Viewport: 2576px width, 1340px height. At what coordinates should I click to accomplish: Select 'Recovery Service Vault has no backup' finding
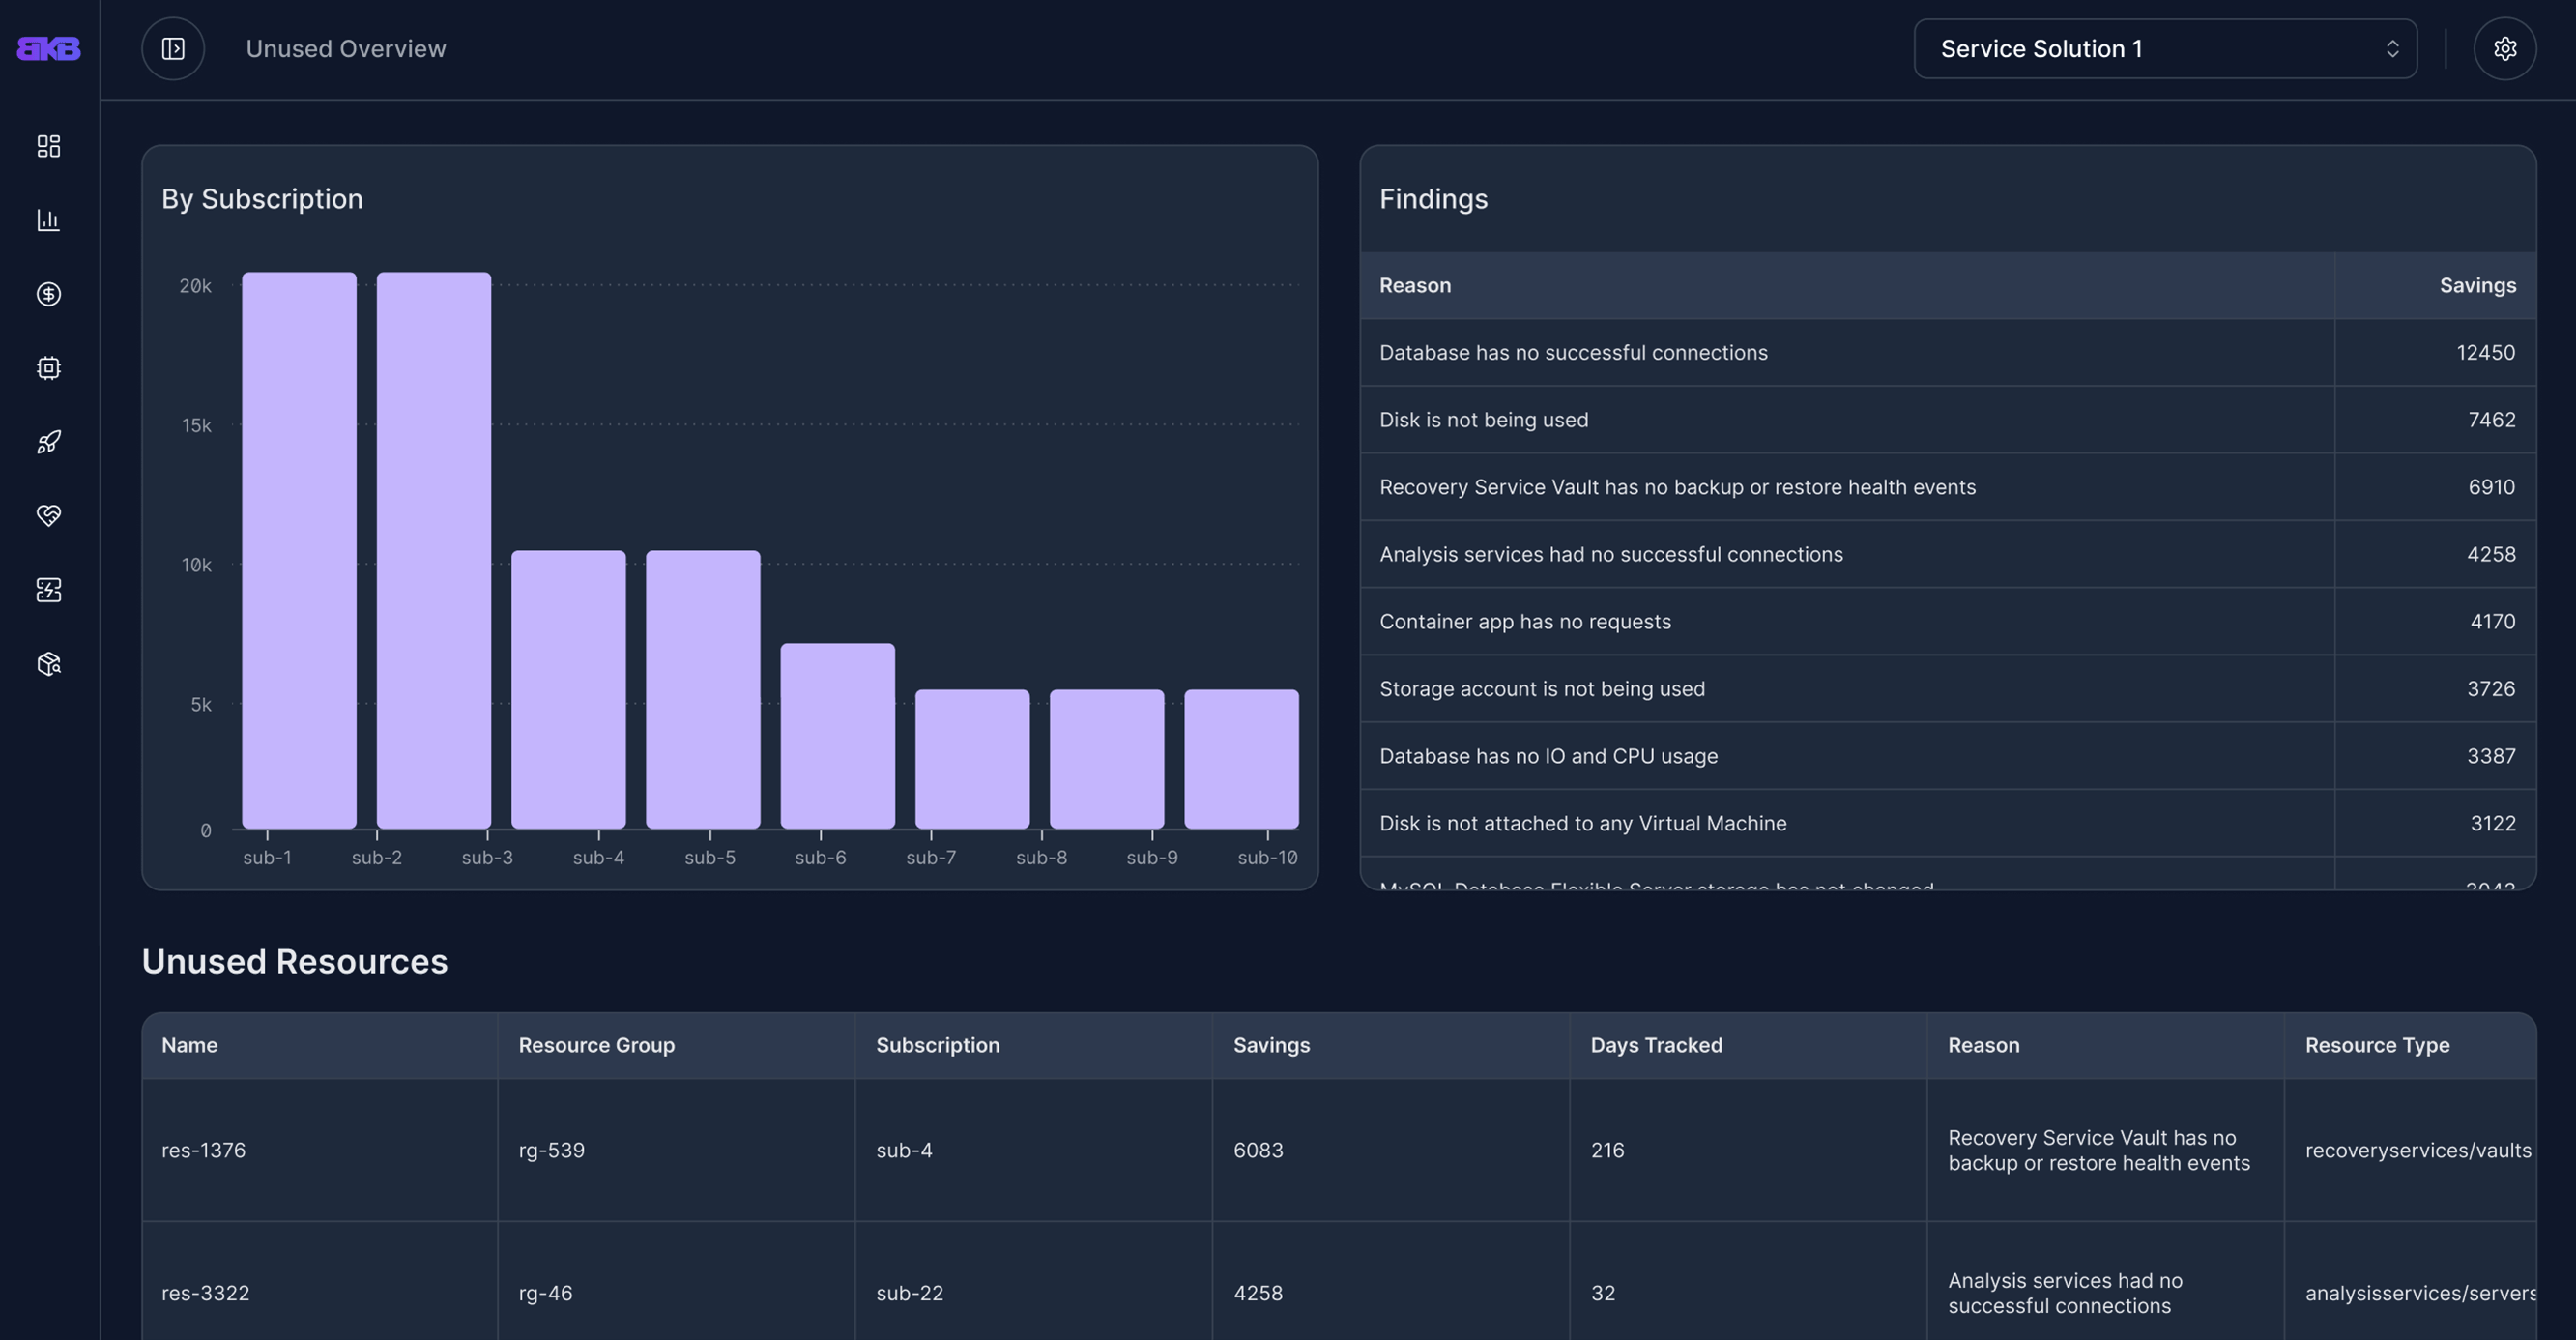(1948, 486)
